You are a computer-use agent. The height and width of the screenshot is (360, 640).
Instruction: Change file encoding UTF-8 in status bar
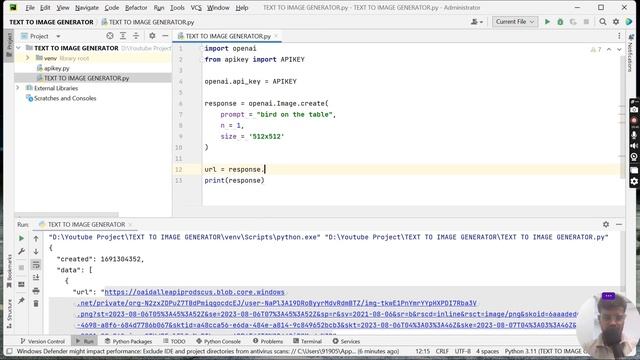462,351
